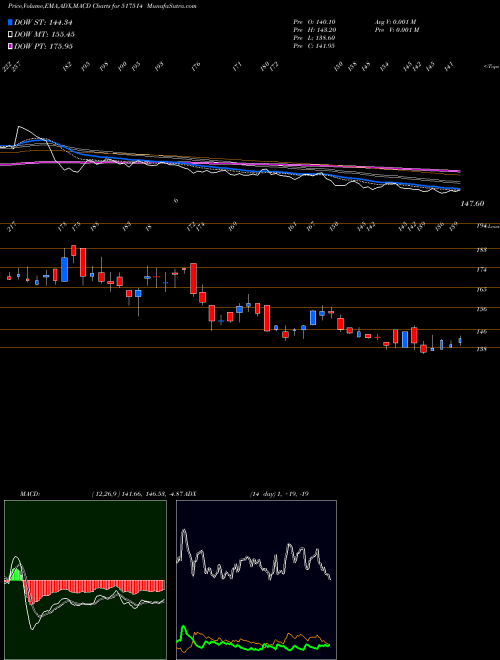Click the 165 price axis label

(x=481, y=290)
